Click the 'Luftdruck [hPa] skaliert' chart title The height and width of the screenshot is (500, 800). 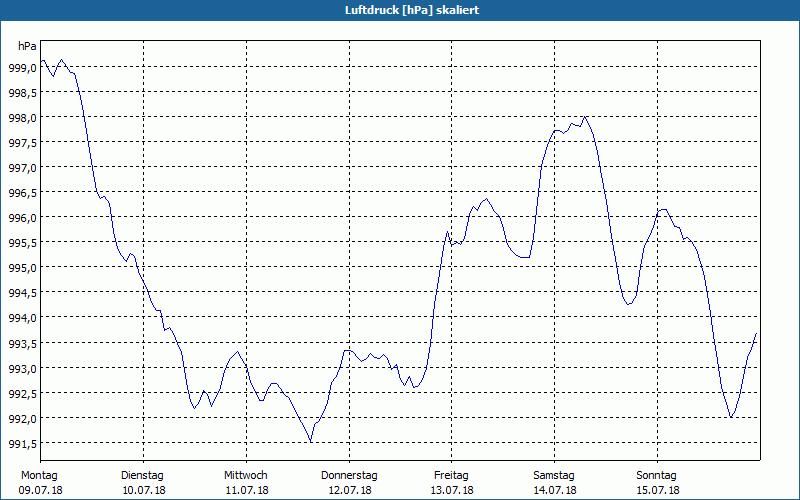coord(412,10)
